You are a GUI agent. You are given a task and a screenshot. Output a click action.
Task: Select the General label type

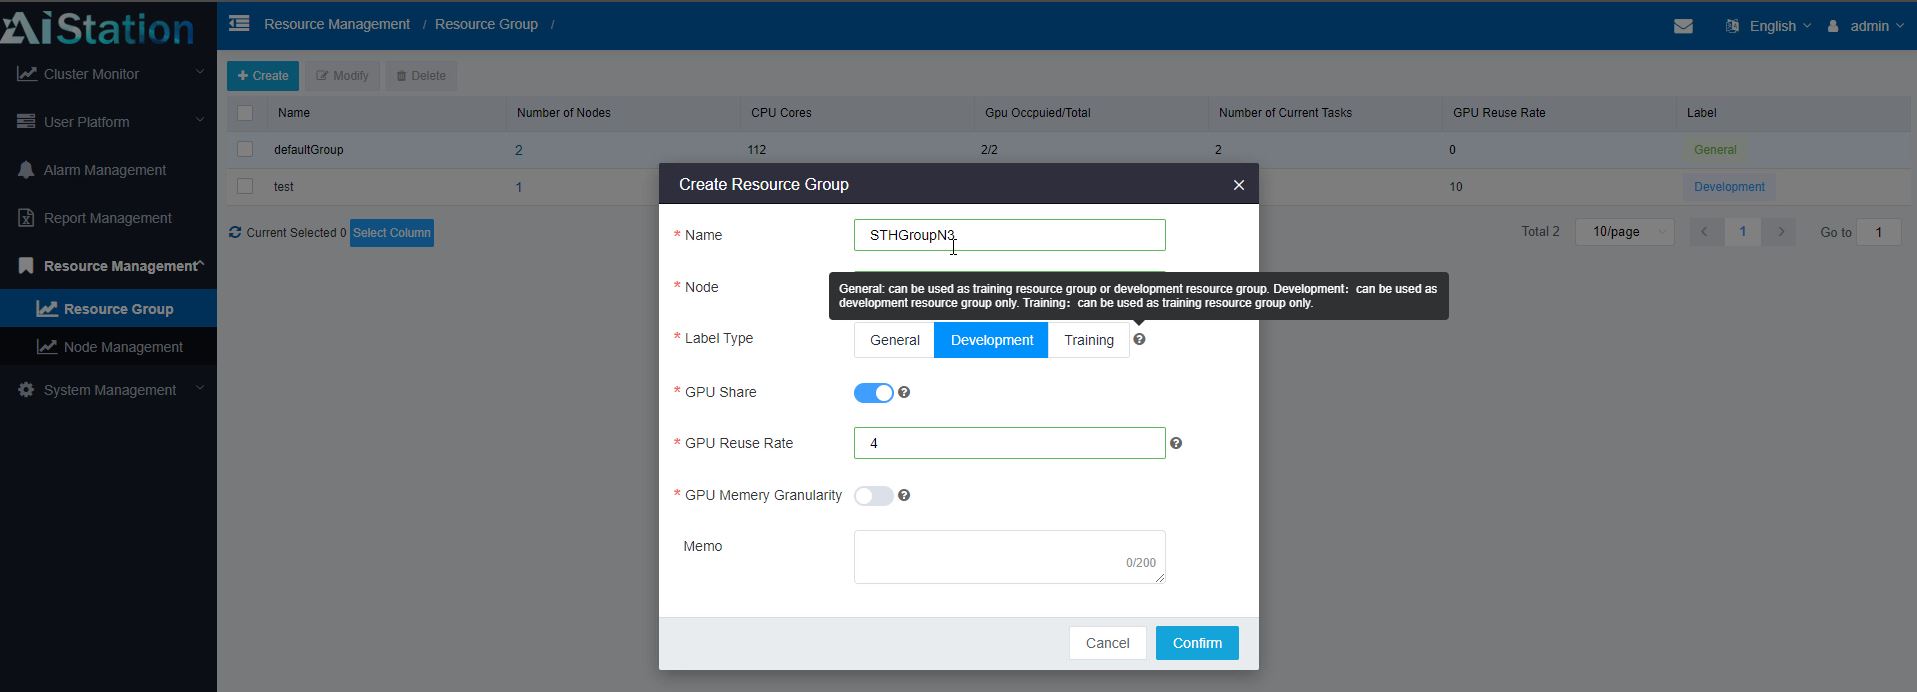(x=895, y=340)
